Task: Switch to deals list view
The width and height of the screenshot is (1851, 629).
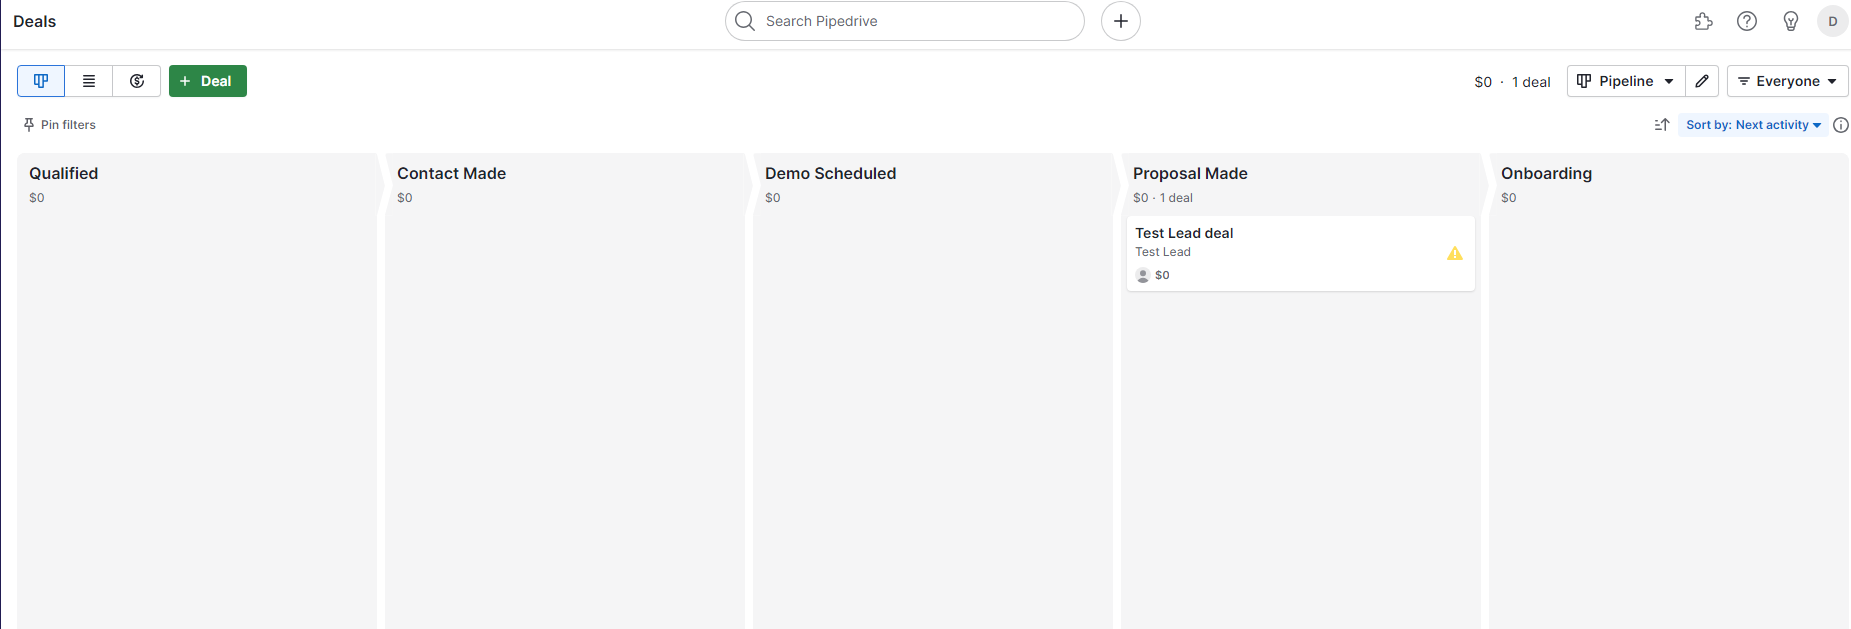Action: coord(89,81)
